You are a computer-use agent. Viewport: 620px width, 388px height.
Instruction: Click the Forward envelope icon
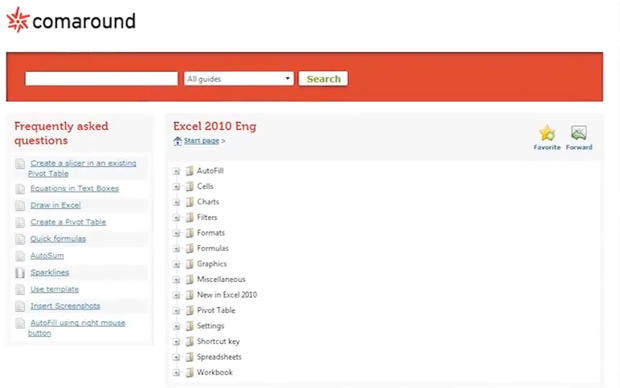(x=579, y=133)
